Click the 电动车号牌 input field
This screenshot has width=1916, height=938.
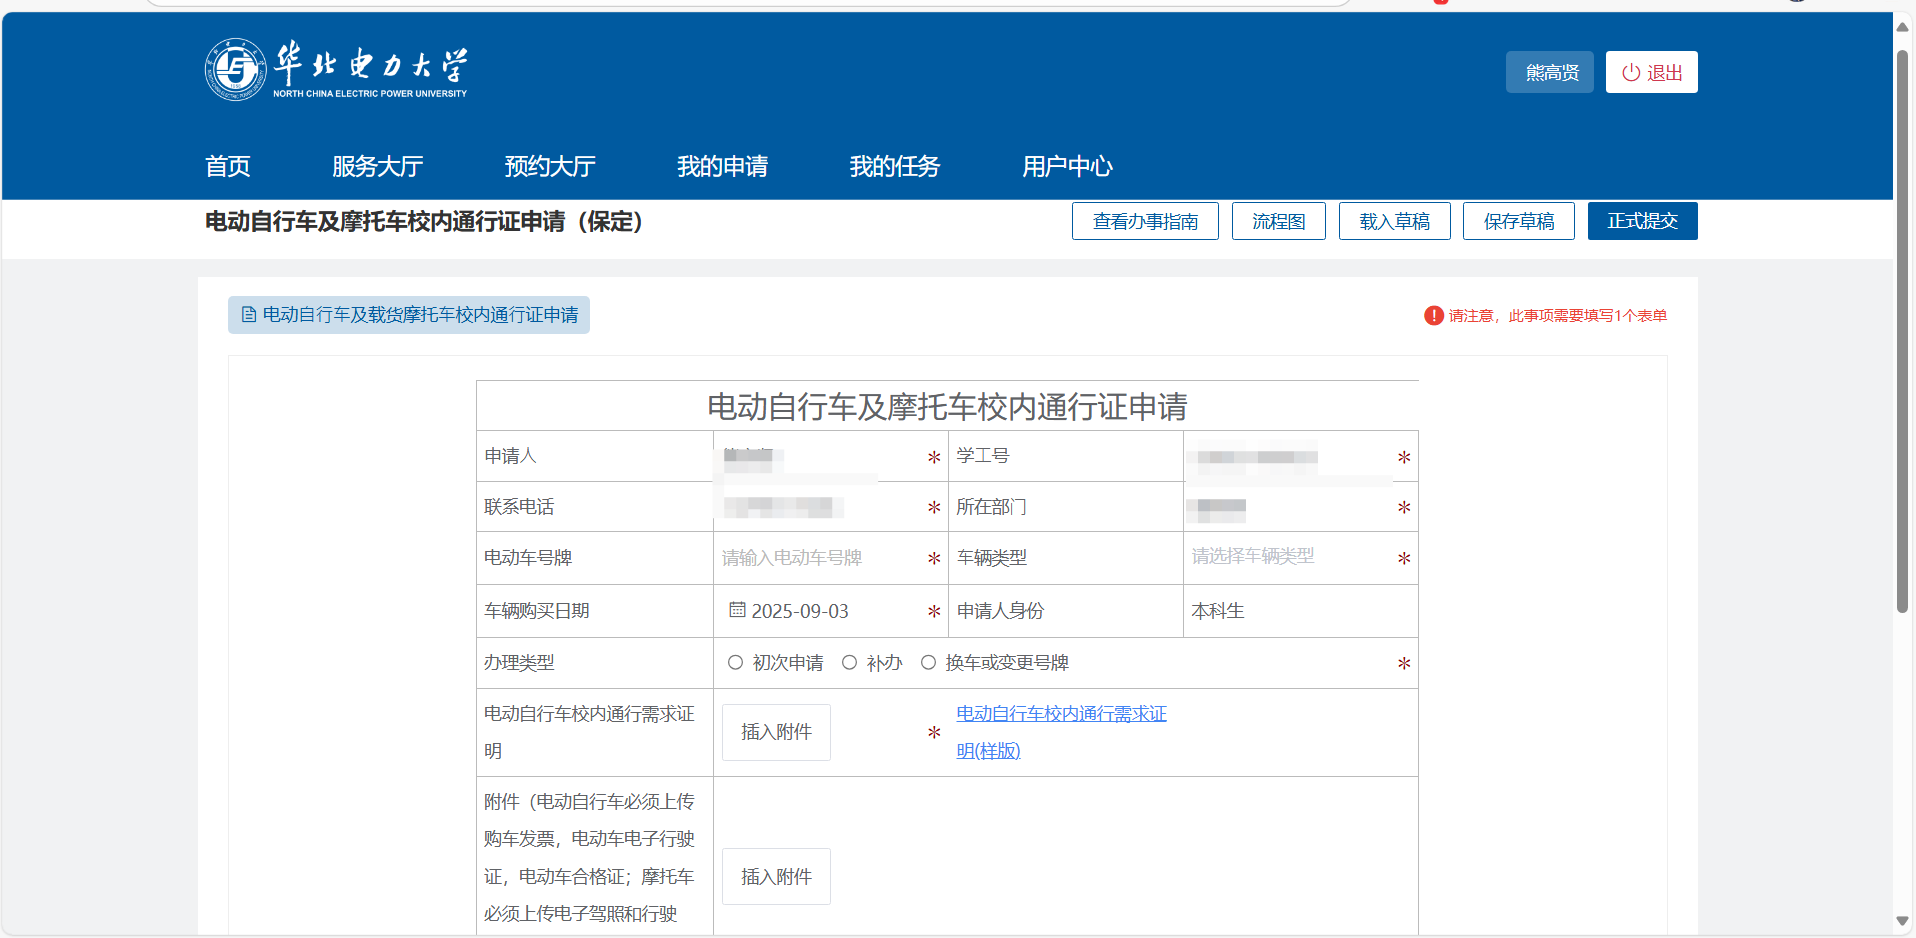819,558
